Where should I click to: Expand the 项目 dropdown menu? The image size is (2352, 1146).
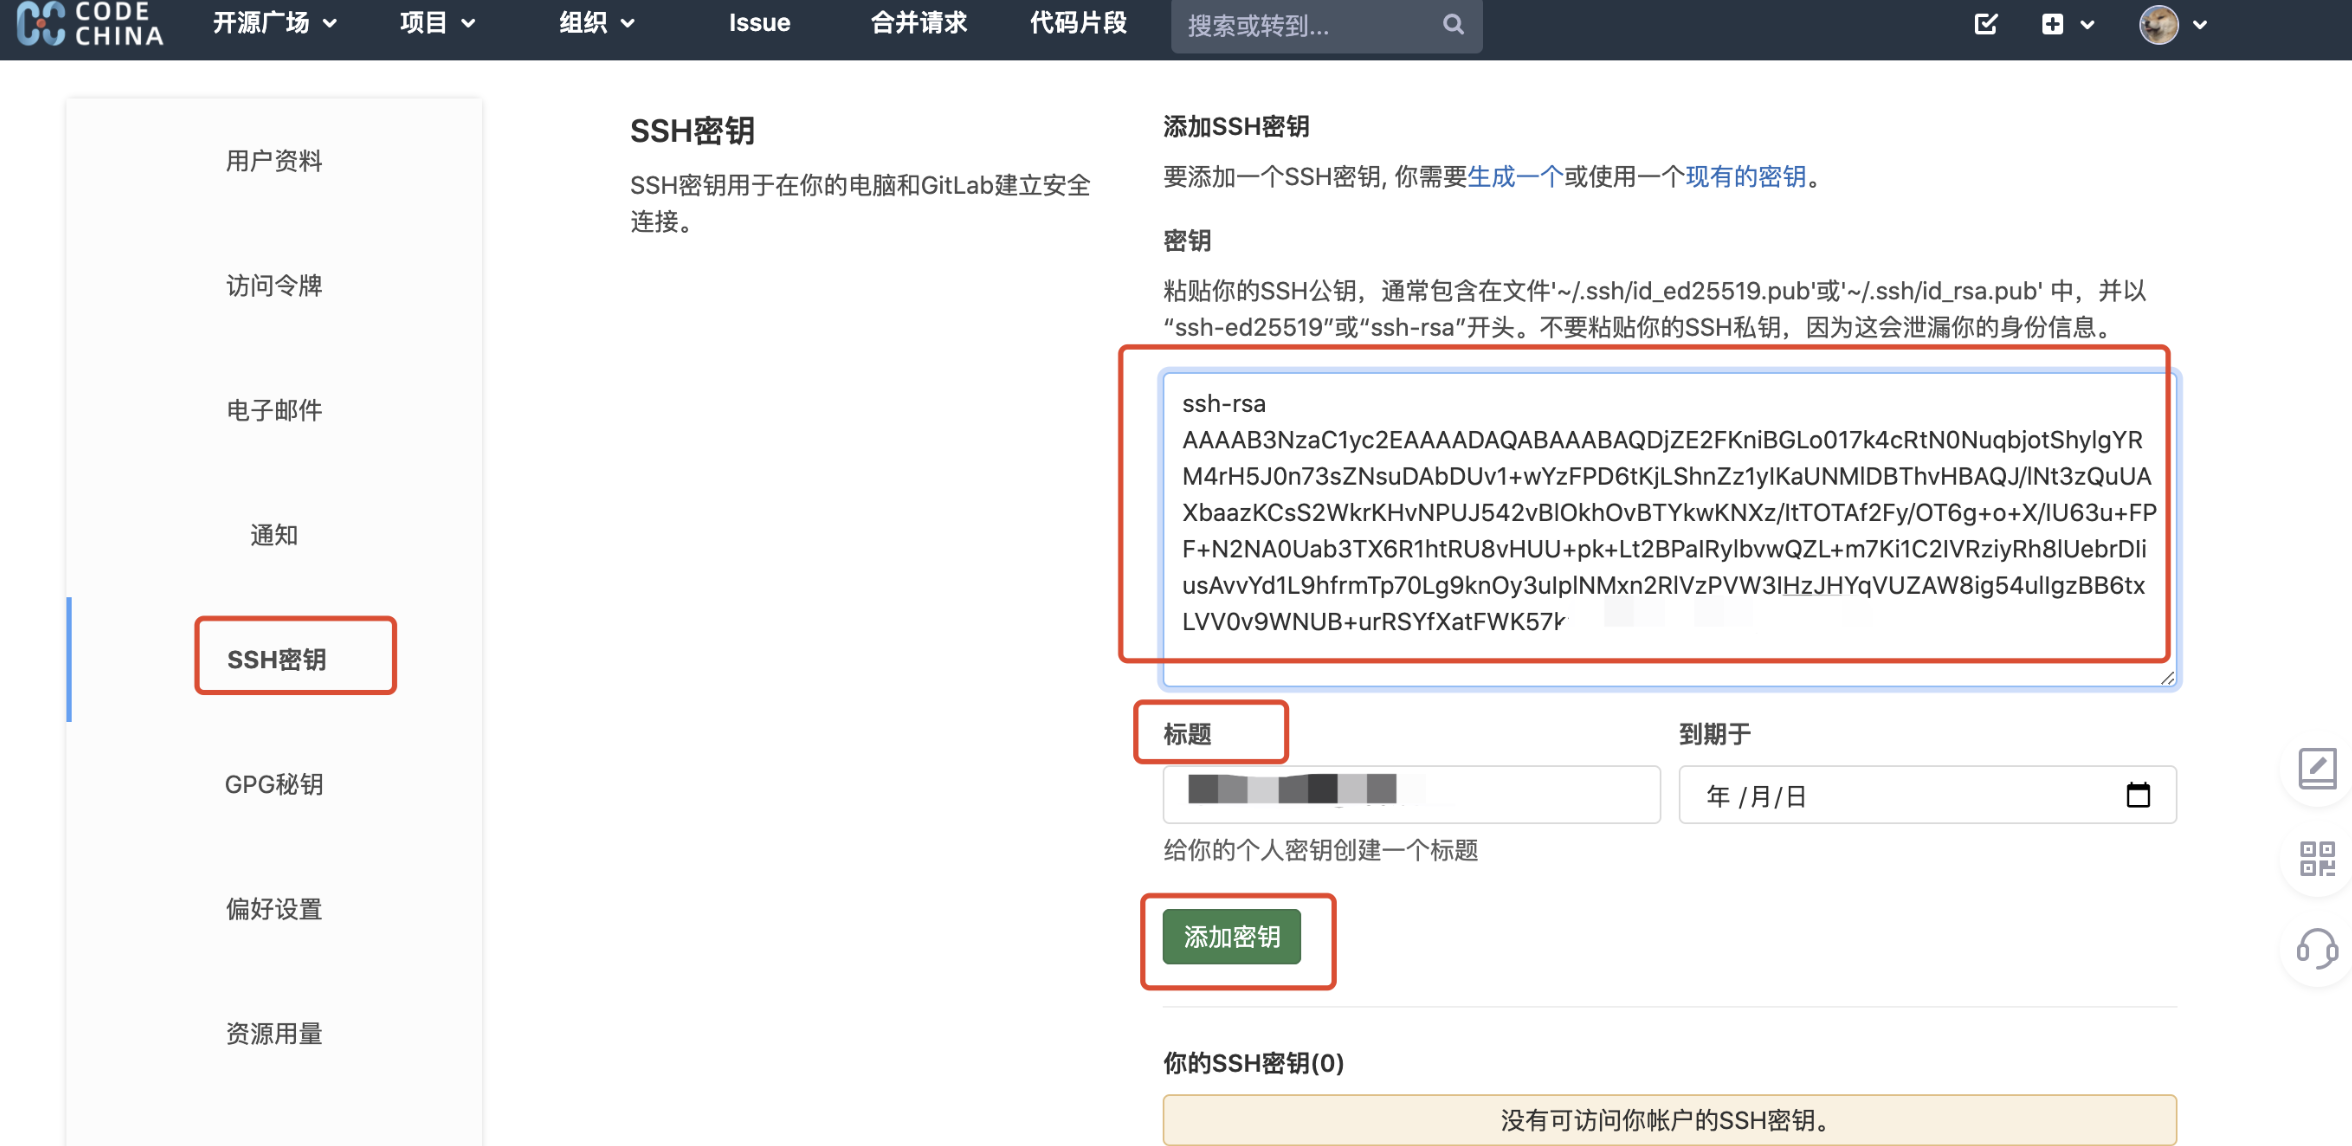[x=437, y=23]
